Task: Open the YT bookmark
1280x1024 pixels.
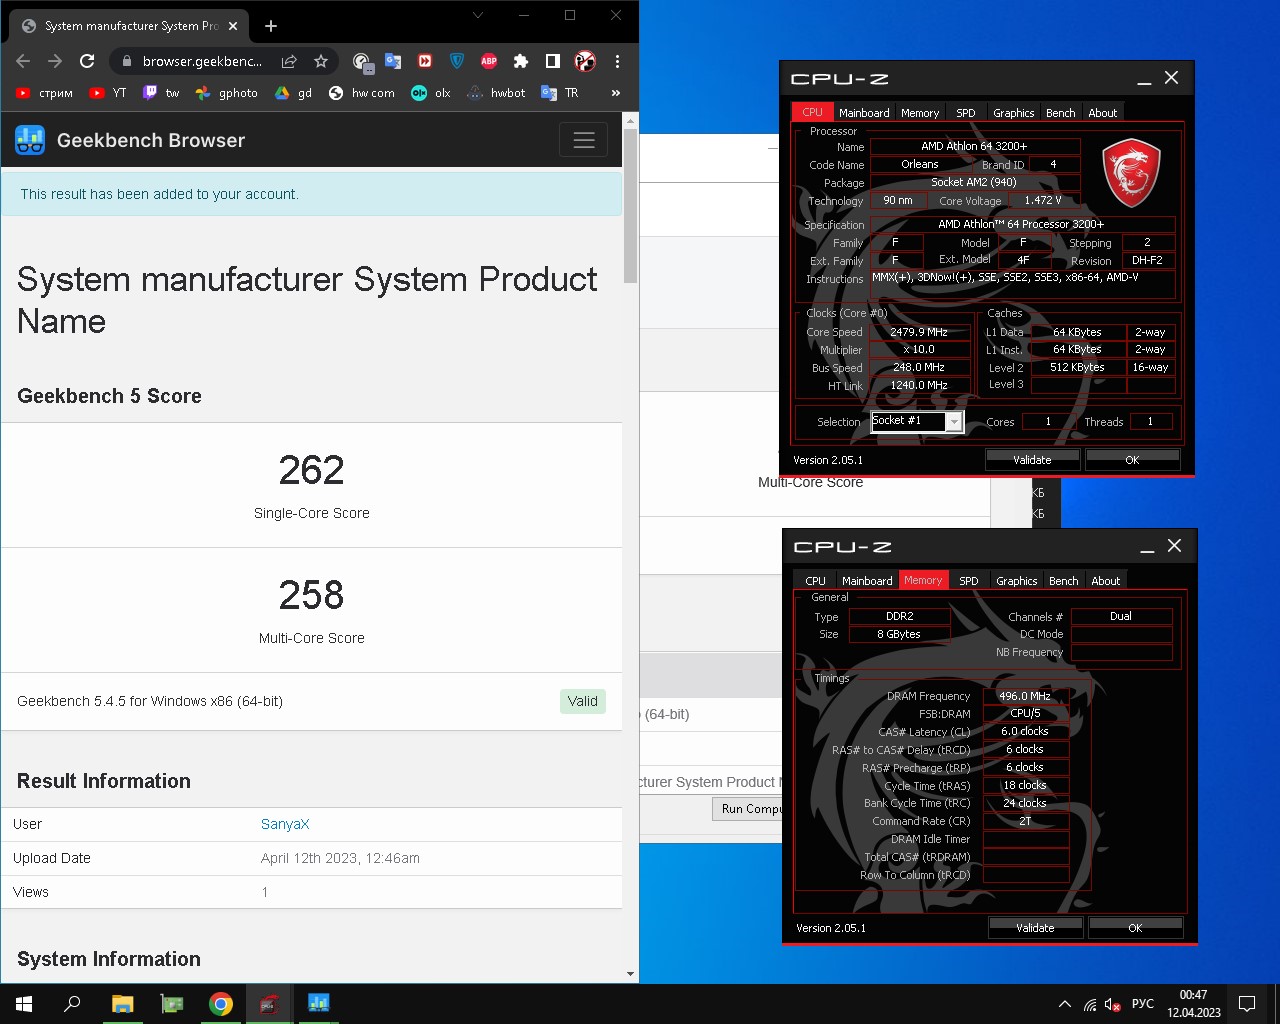Action: click(x=107, y=93)
